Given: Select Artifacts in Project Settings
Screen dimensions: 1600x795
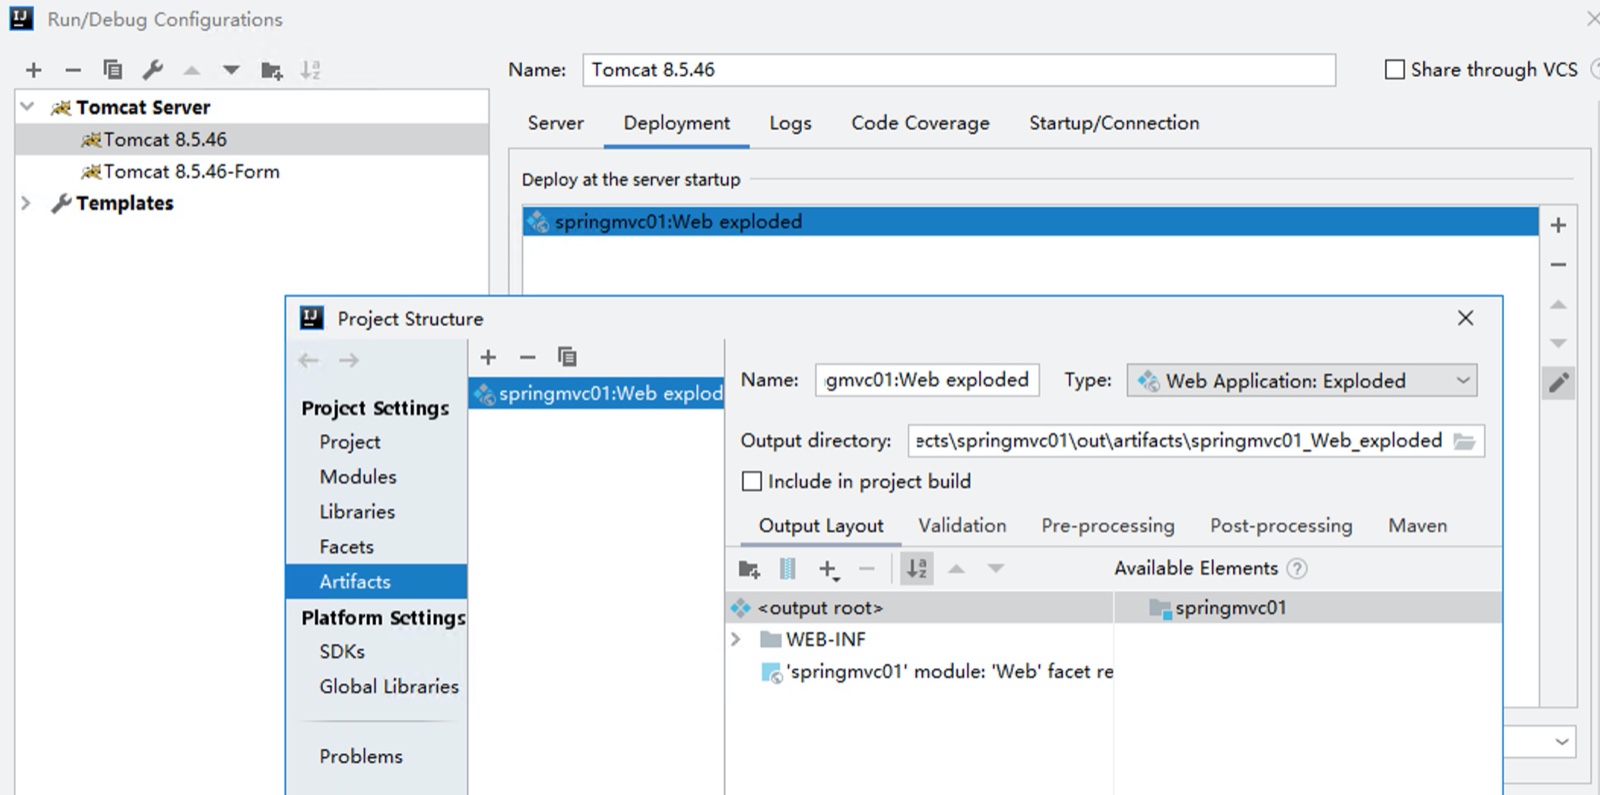Looking at the screenshot, I should [x=376, y=581].
